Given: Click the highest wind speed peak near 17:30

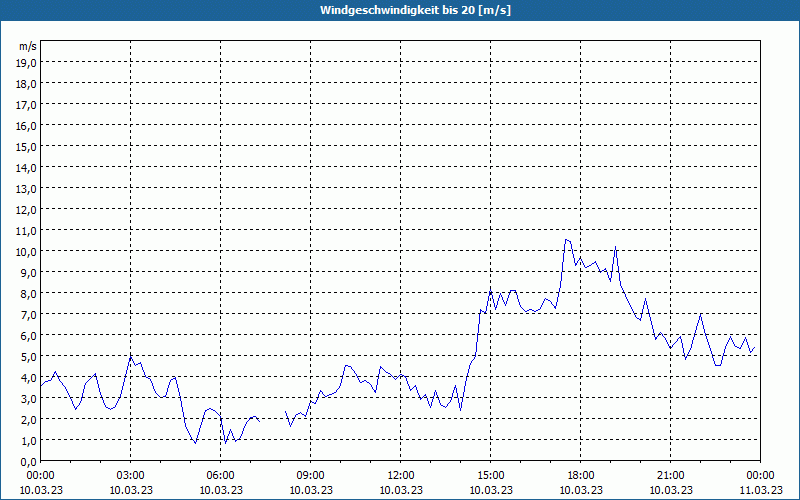Looking at the screenshot, I should [566, 240].
